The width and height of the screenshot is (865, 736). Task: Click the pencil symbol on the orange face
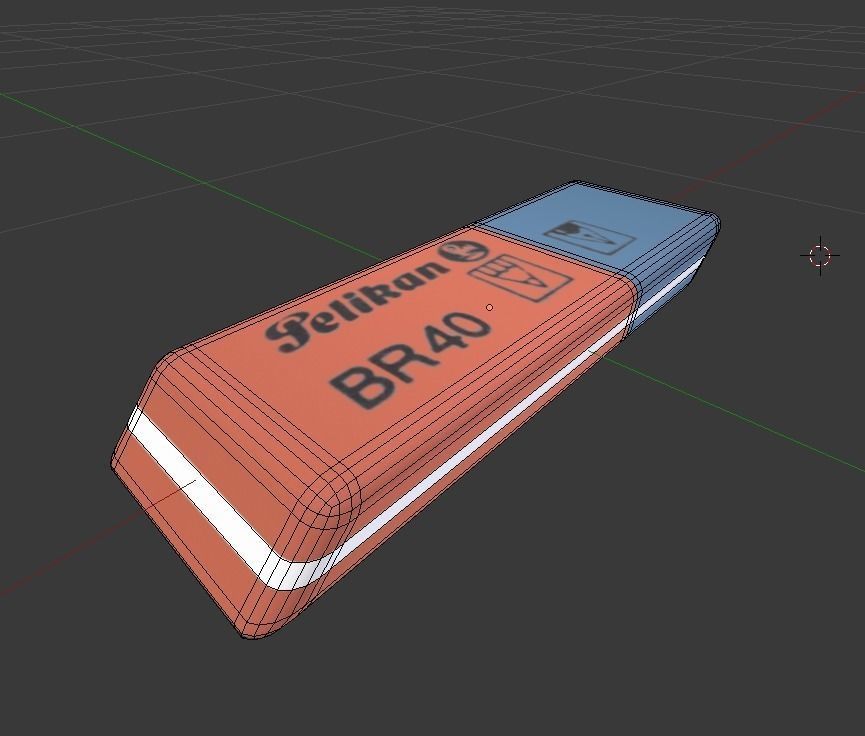[x=521, y=277]
